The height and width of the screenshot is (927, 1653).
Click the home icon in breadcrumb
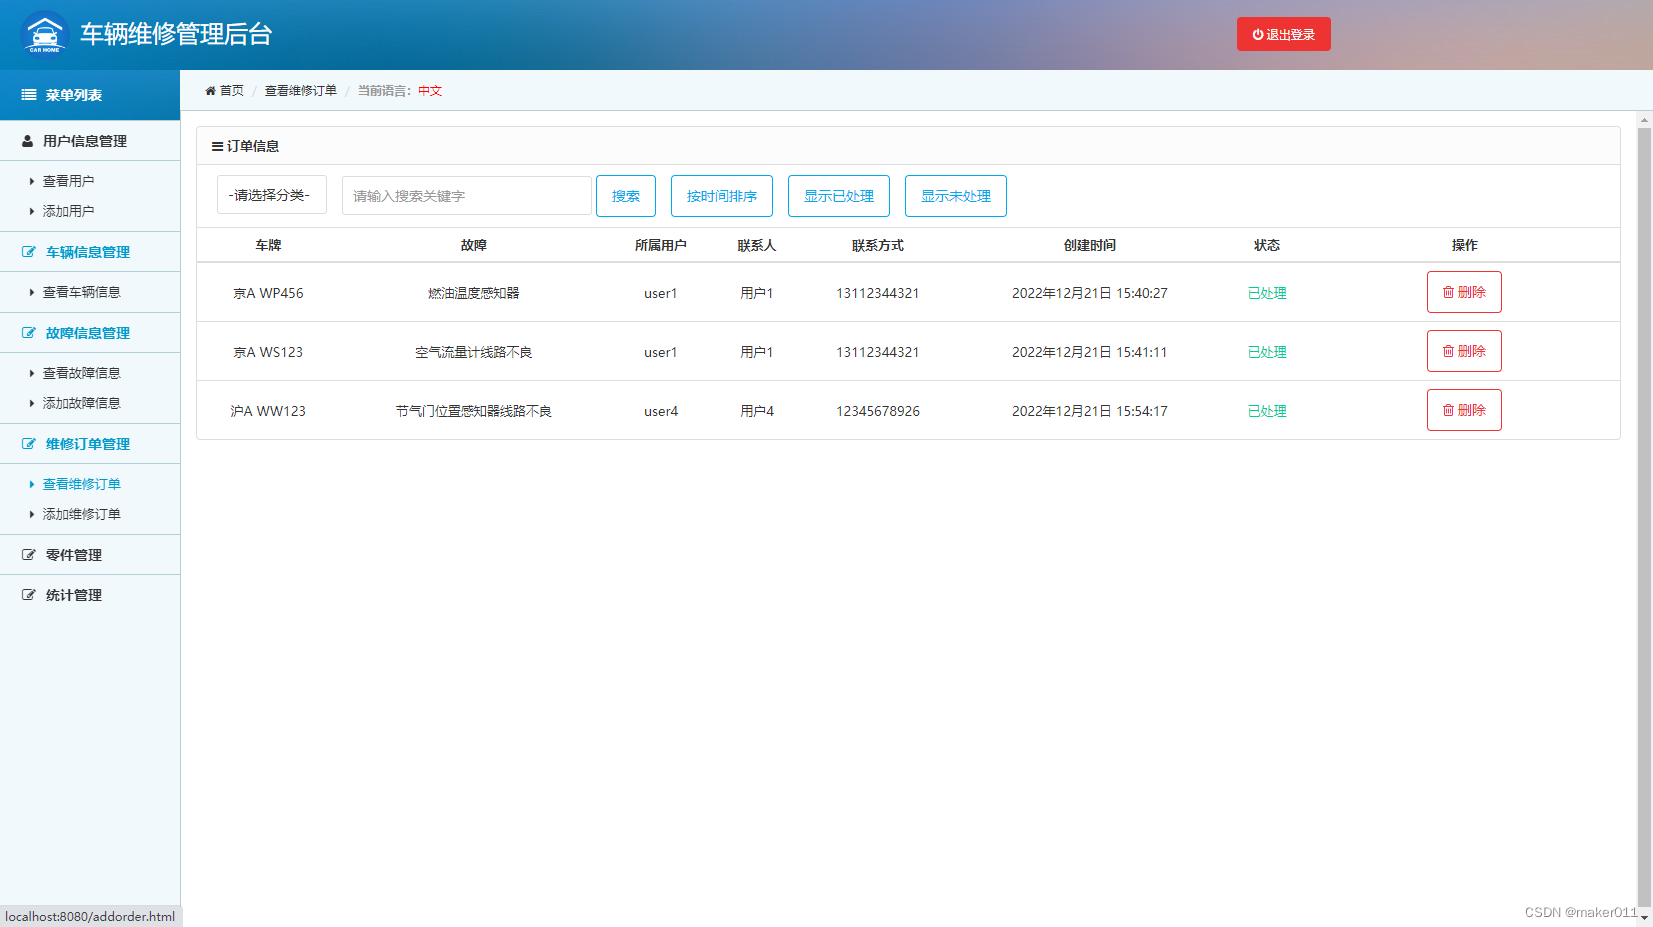coord(210,91)
